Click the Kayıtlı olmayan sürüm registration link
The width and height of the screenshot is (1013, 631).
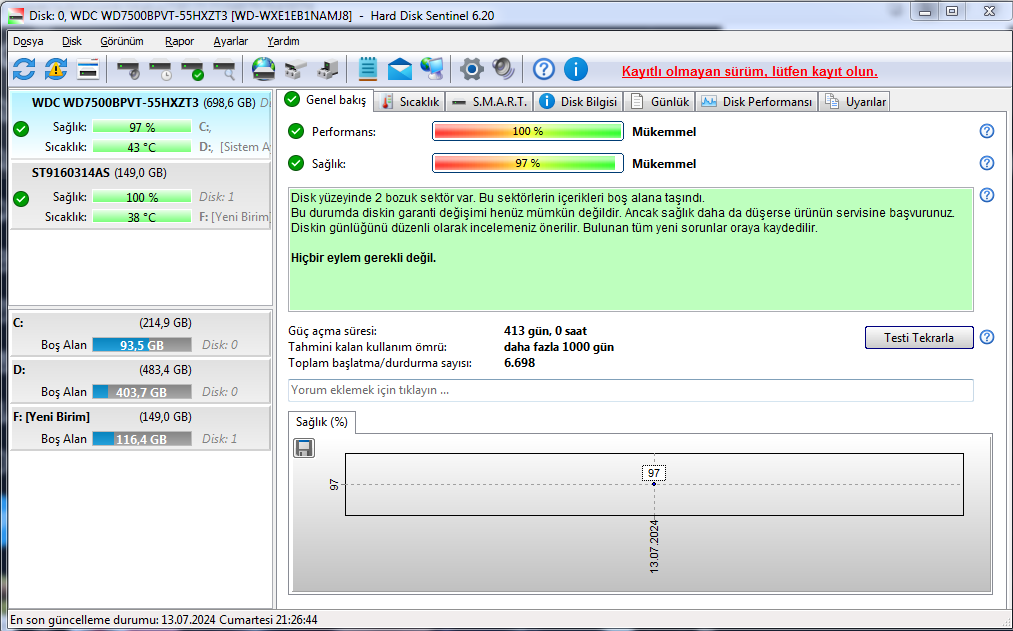(x=749, y=72)
